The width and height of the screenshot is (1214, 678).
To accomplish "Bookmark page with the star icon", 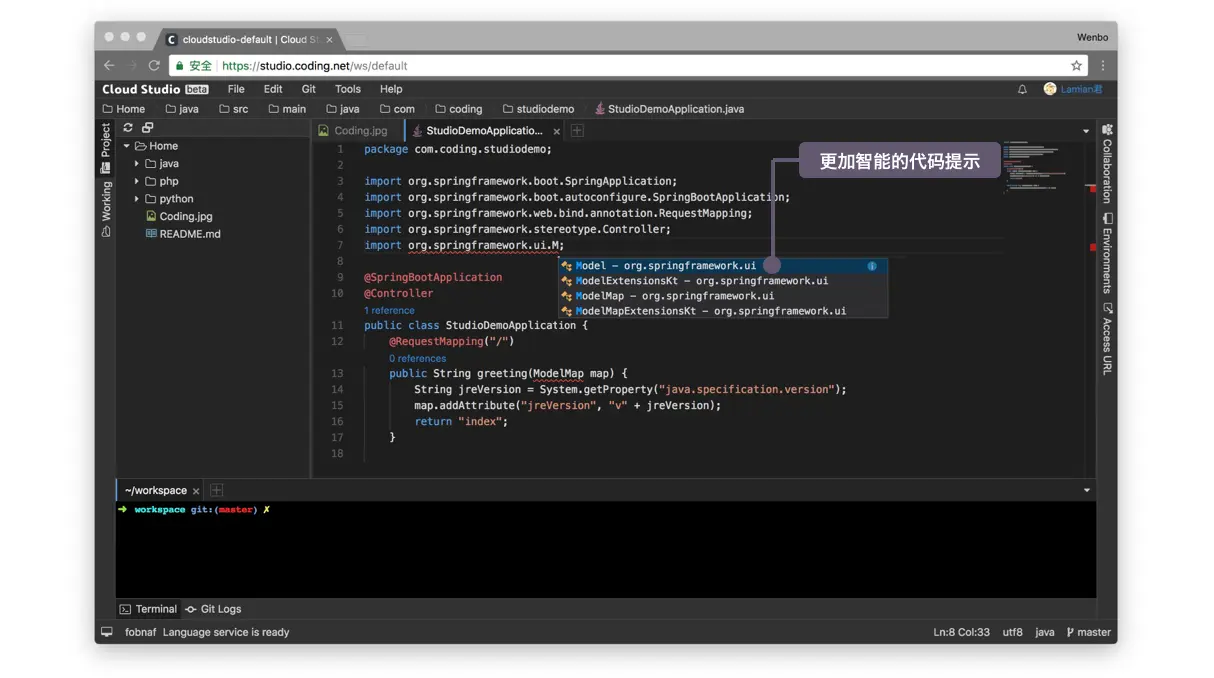I will pyautogui.click(x=1076, y=65).
